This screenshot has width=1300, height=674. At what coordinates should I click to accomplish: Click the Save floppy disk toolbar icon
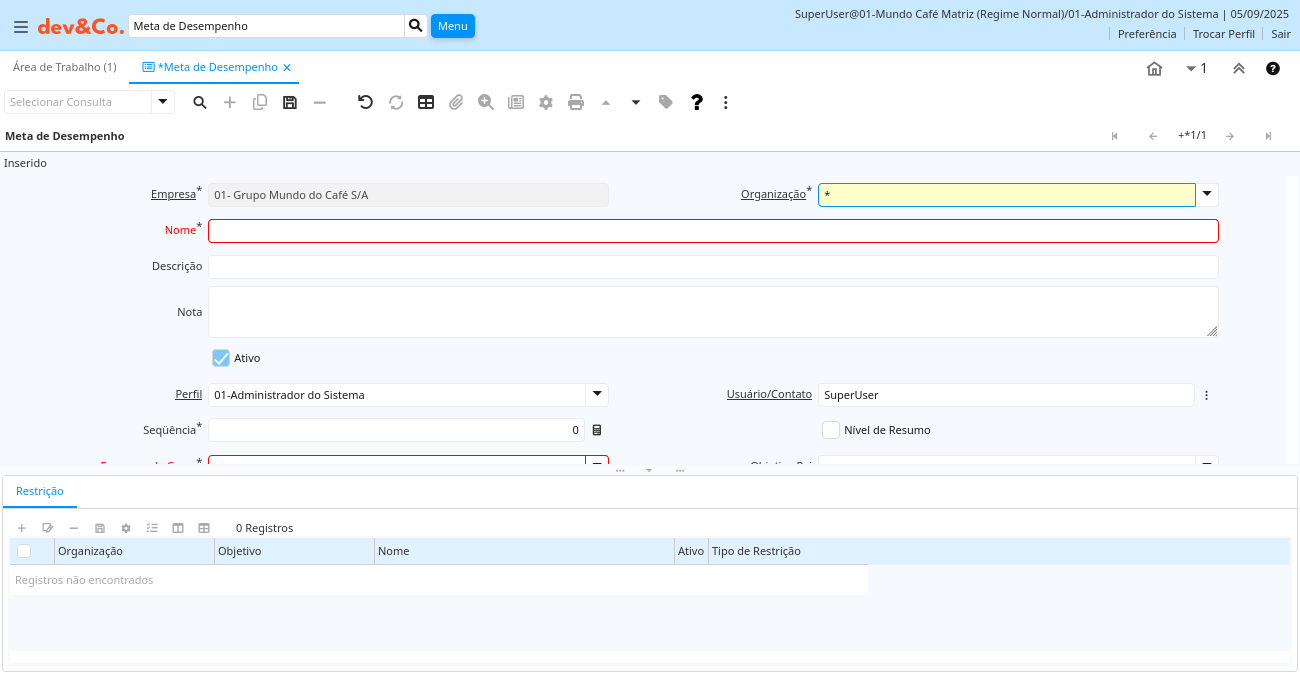pos(290,102)
